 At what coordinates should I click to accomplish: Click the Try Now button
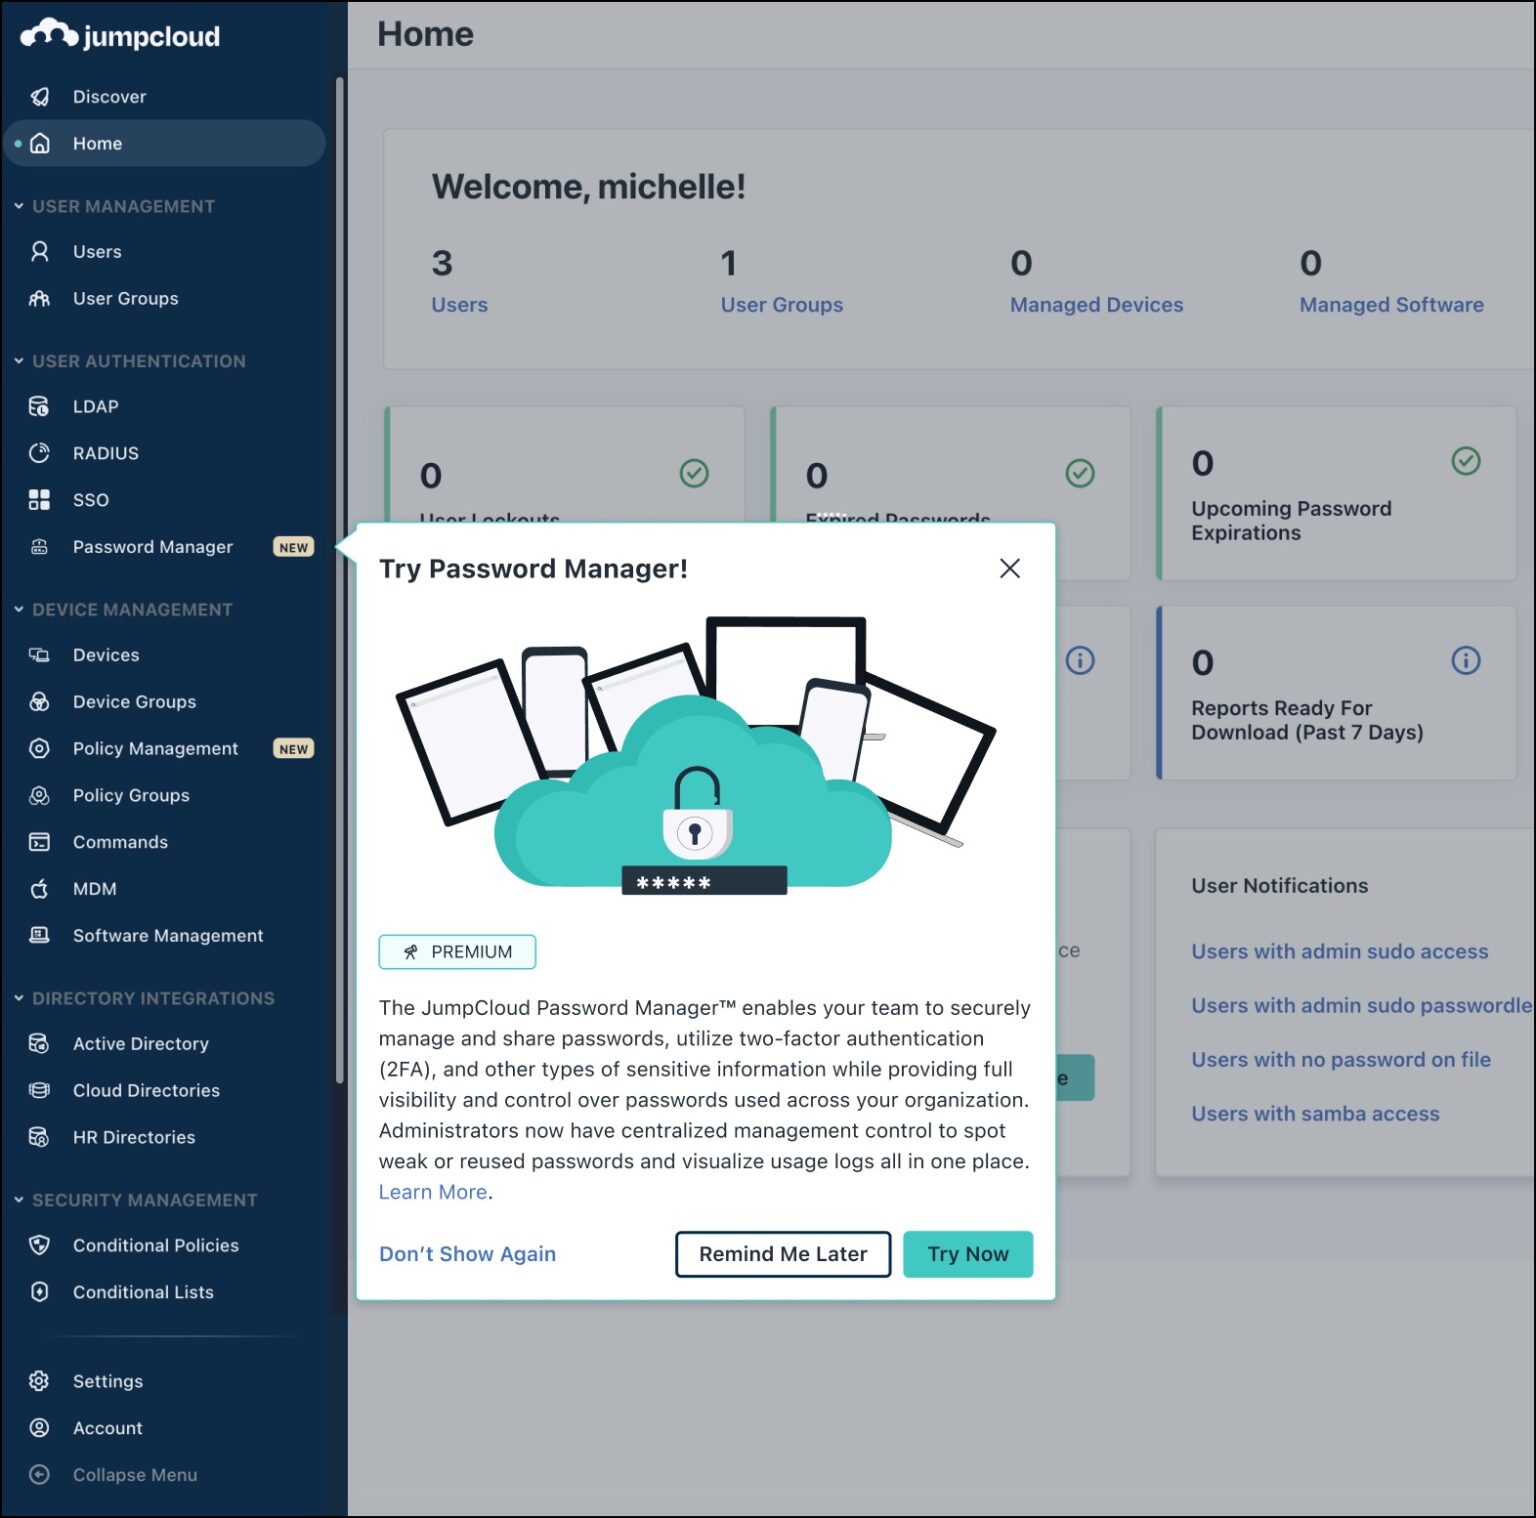click(967, 1253)
